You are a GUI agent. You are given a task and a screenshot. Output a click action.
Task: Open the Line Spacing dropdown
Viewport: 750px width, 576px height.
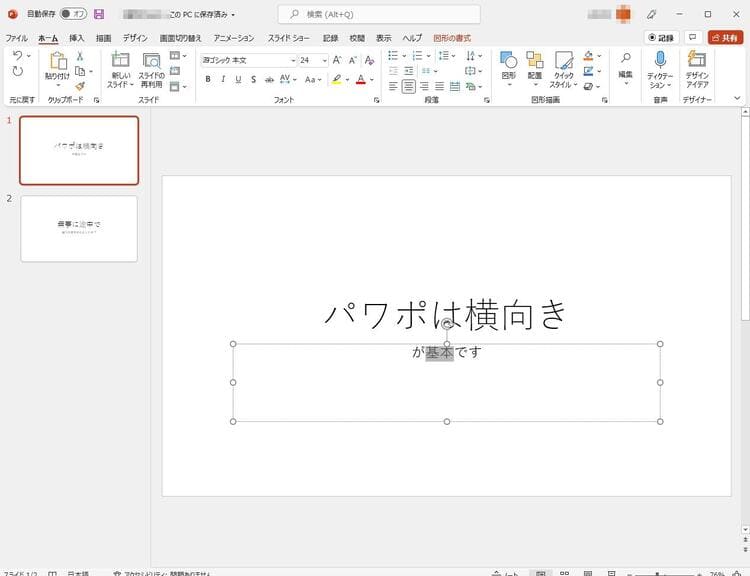pos(447,55)
